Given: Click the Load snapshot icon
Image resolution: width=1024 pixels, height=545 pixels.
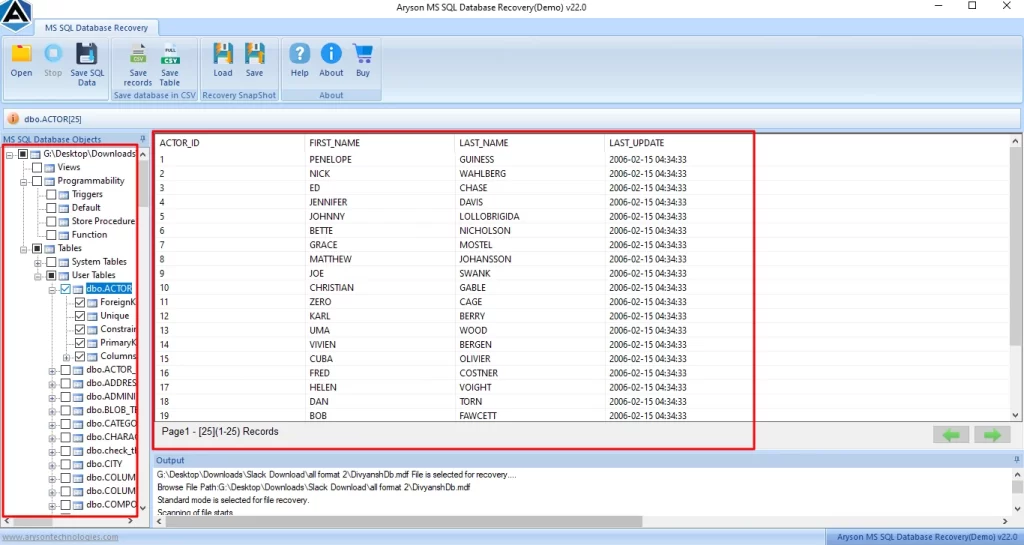Looking at the screenshot, I should (223, 54).
